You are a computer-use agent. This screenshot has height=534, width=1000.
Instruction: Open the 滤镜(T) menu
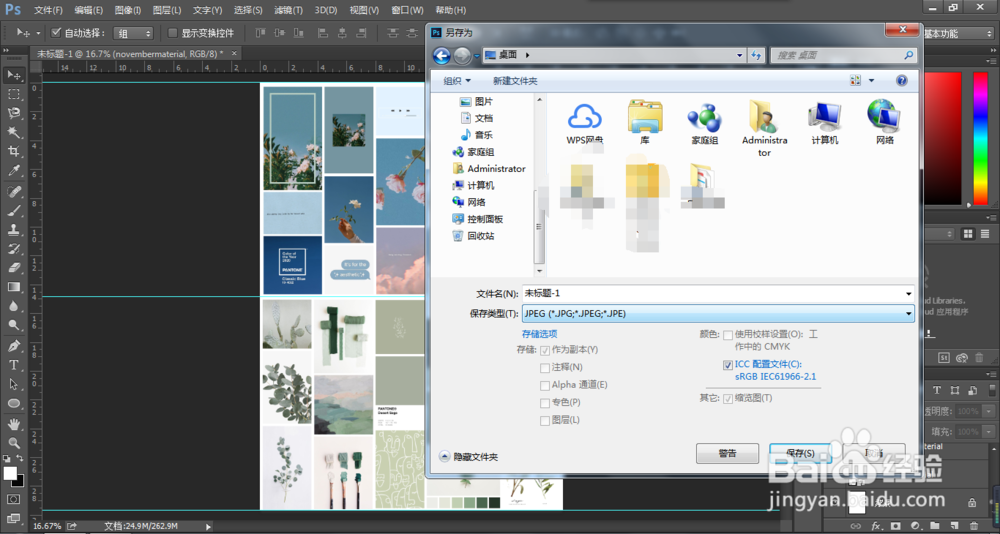tap(288, 10)
